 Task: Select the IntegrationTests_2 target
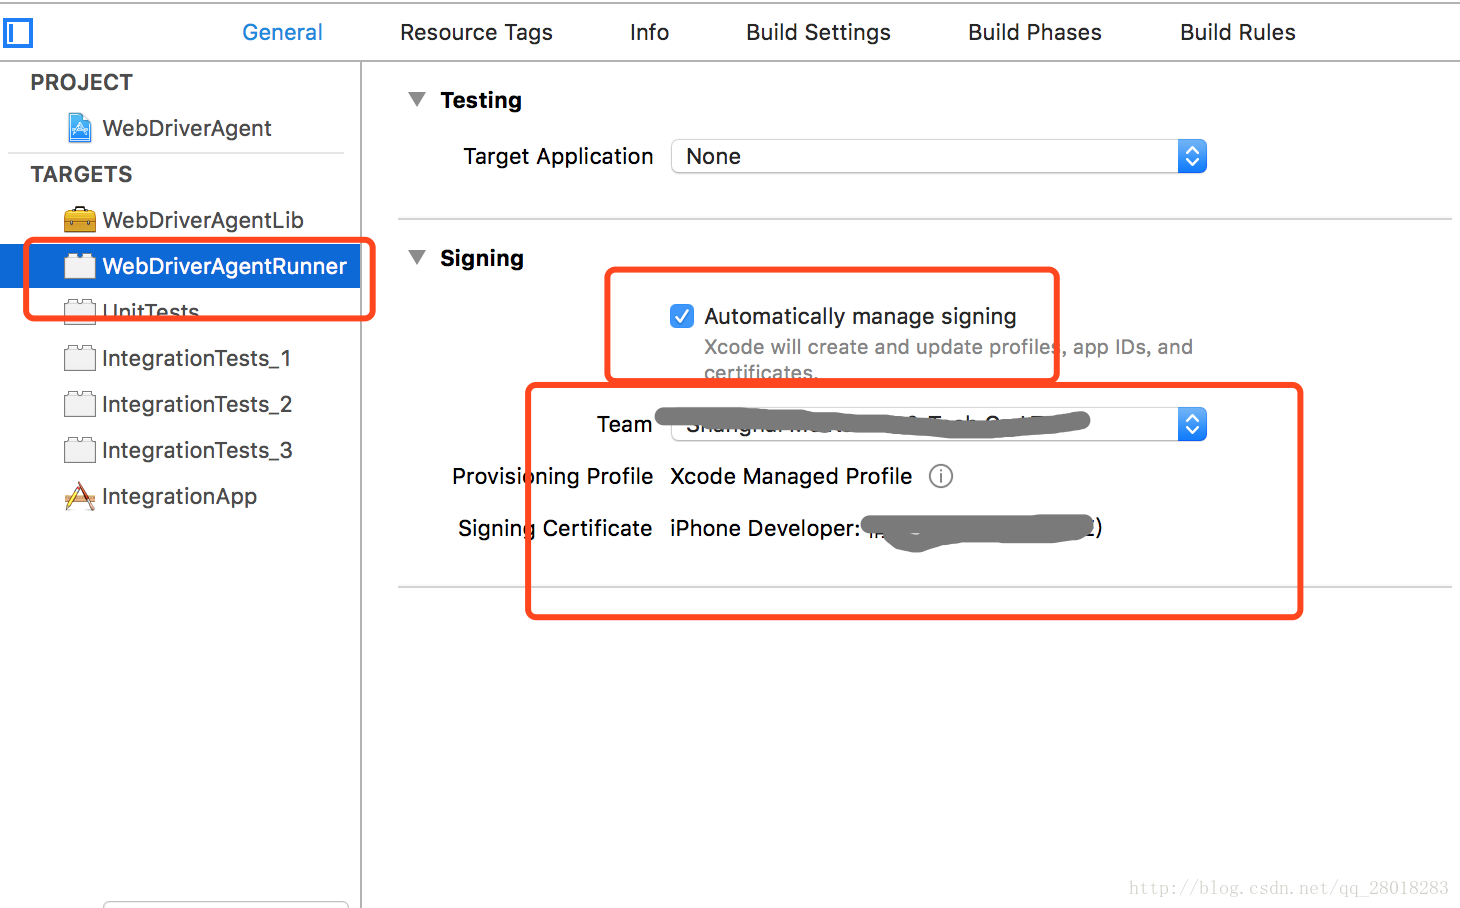point(197,404)
